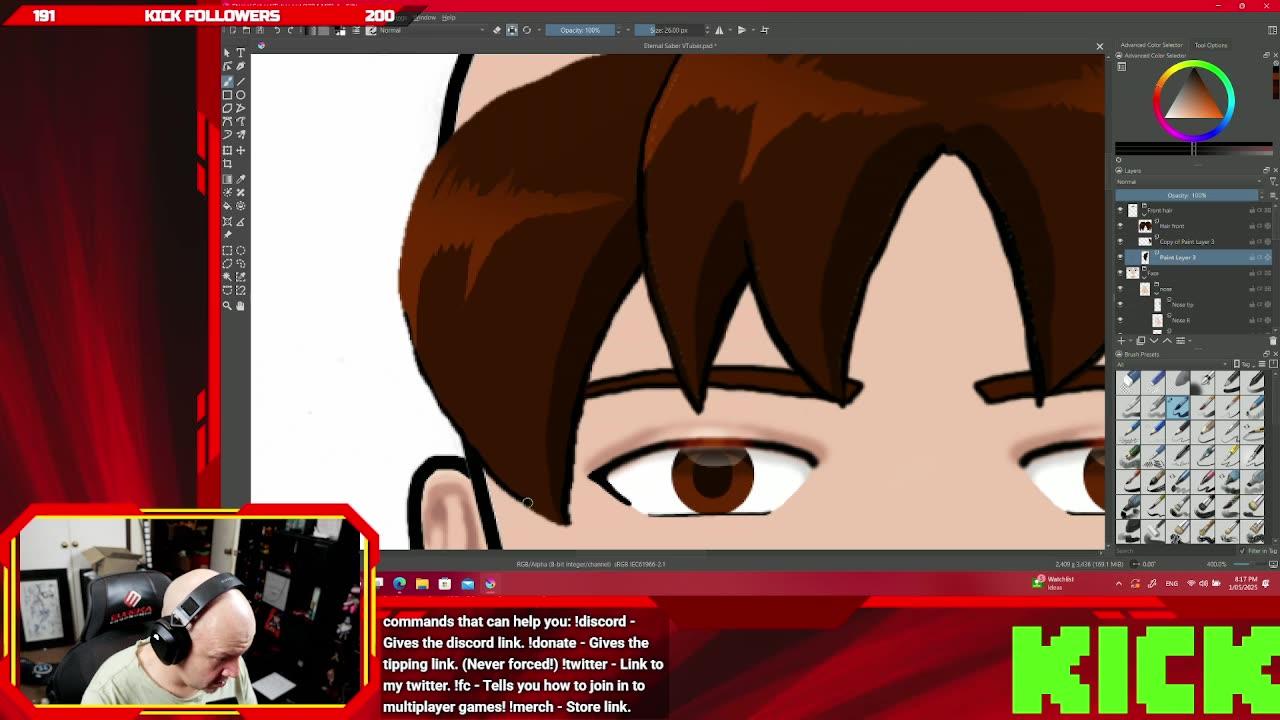
Task: Select the Contiguous Selection wand tool
Action: click(x=227, y=277)
